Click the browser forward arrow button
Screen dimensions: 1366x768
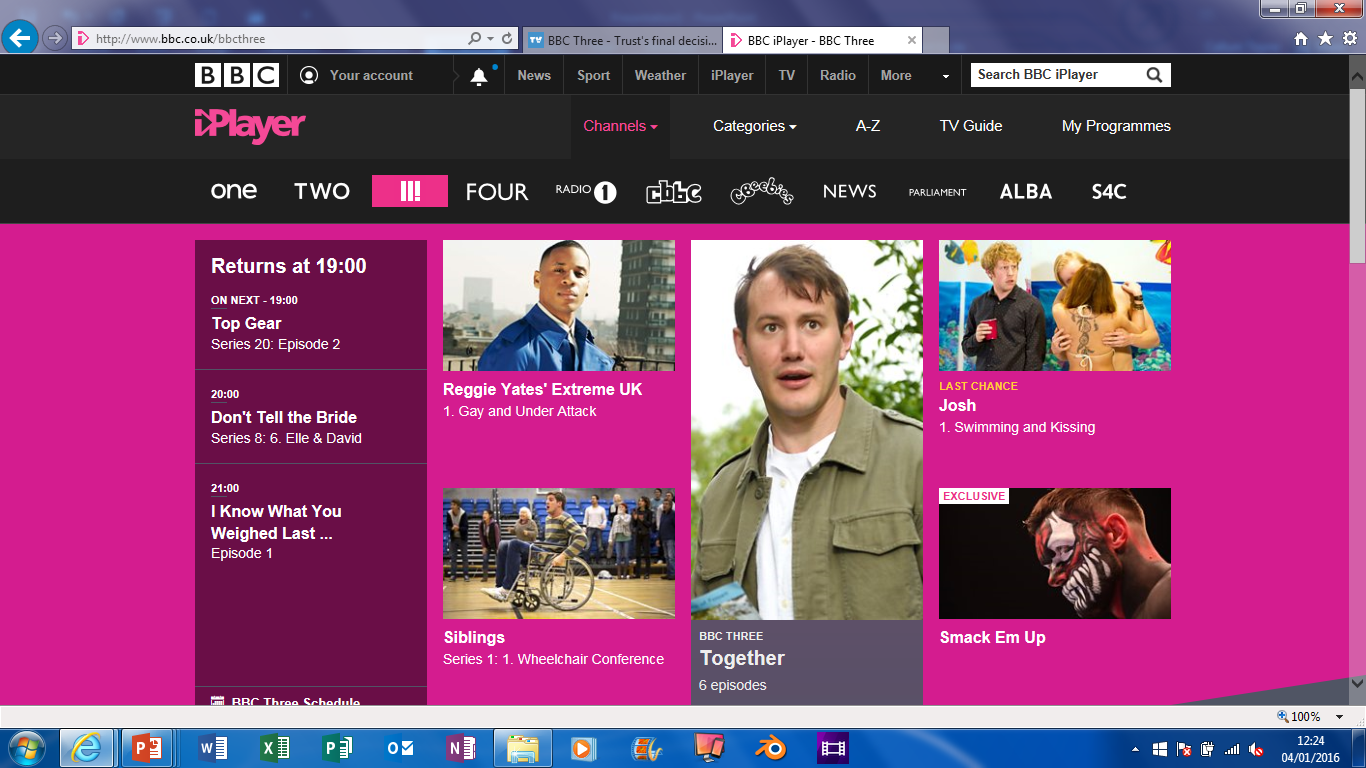[x=56, y=39]
